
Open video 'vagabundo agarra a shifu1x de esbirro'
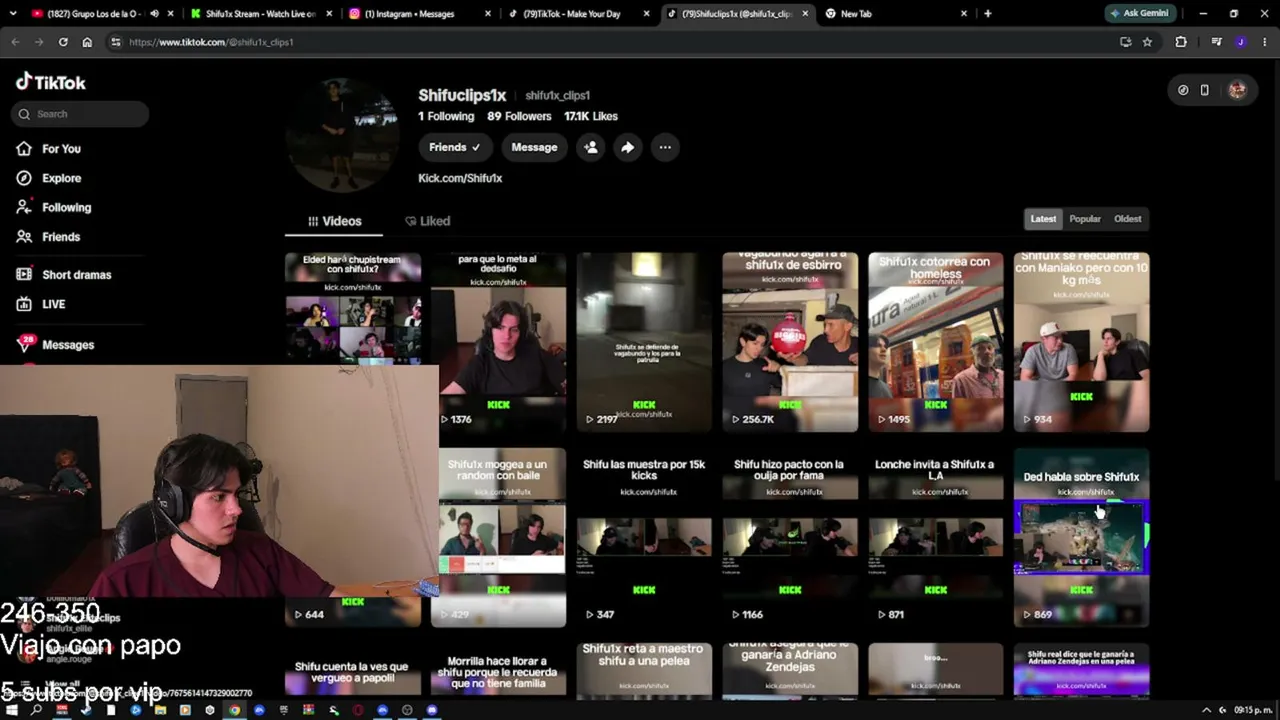coord(790,342)
